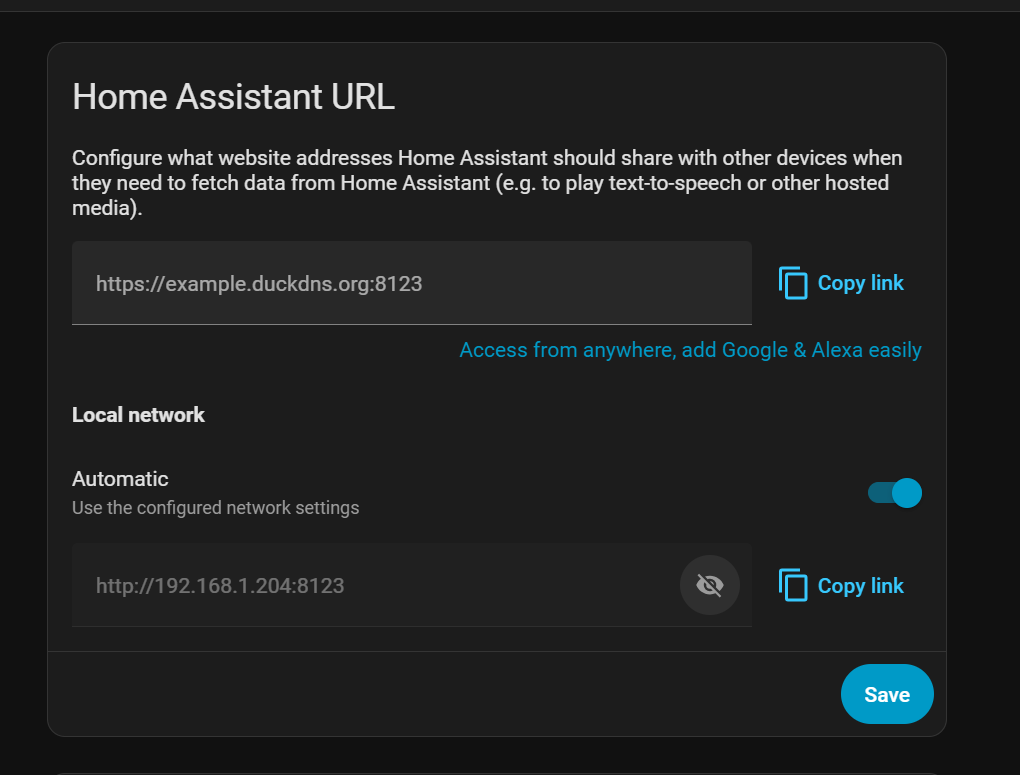Disable the Automatic local network toggle
Screen dimensions: 1020x775
(894, 492)
